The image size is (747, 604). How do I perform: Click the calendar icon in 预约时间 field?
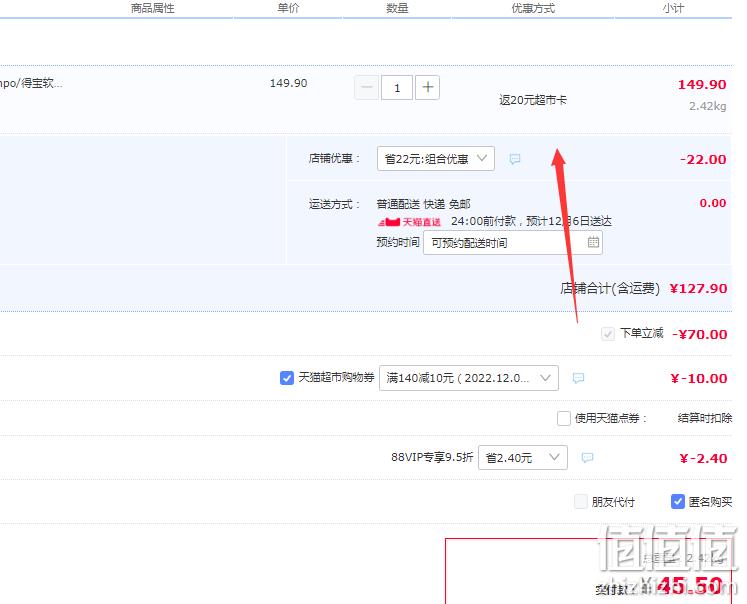coord(593,242)
